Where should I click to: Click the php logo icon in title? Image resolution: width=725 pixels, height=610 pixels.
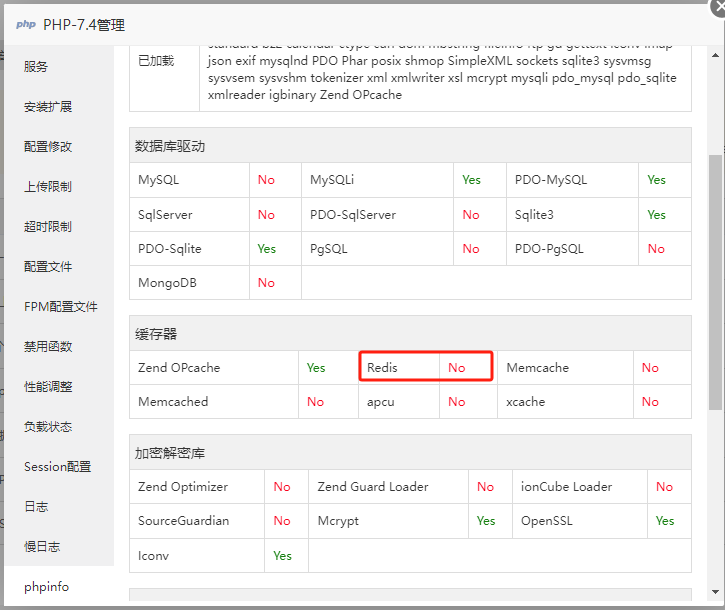coord(26,24)
